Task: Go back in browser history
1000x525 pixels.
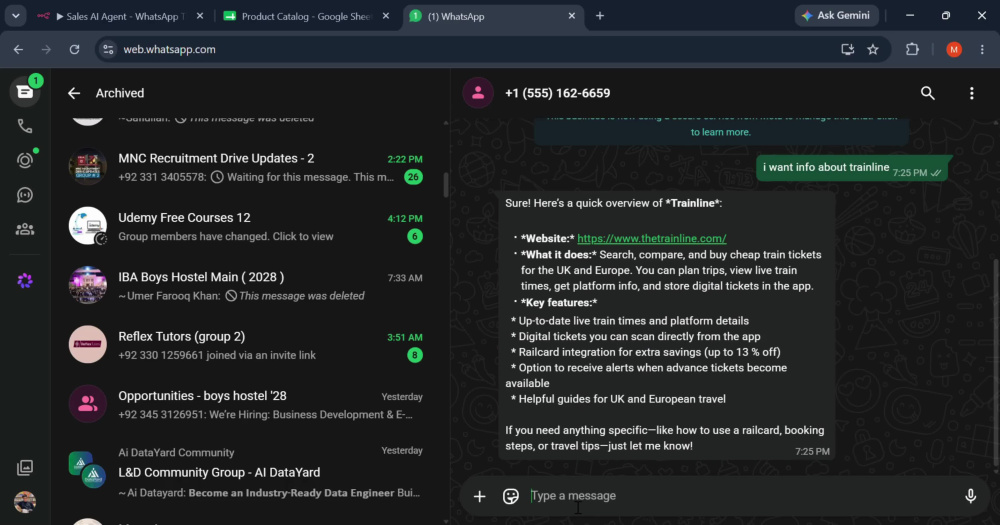Action: pyautogui.click(x=18, y=49)
